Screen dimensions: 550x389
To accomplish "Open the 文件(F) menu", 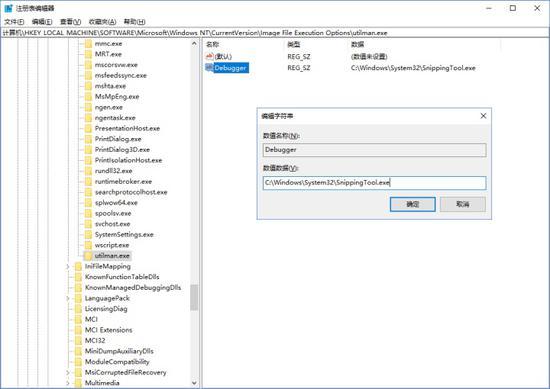I will point(14,22).
